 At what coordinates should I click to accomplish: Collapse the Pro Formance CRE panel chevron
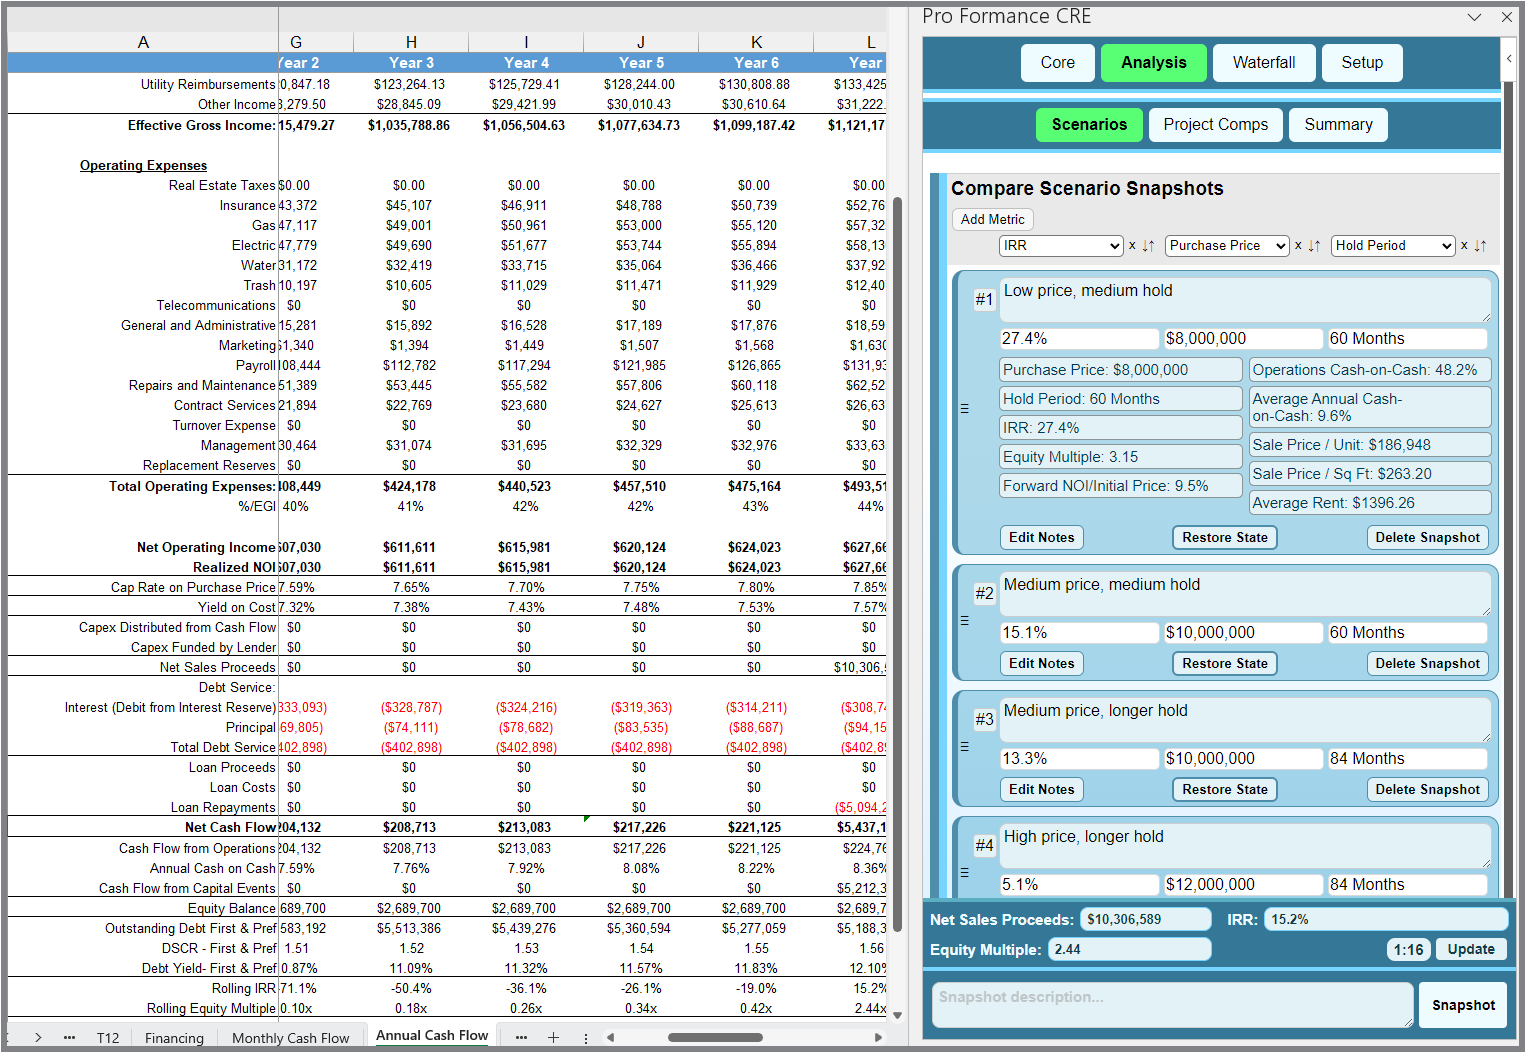coord(1475,16)
